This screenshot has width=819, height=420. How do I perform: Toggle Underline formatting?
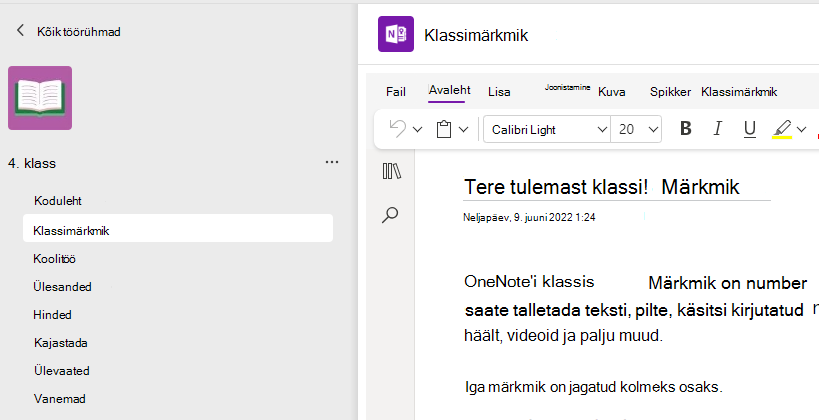pyautogui.click(x=750, y=129)
